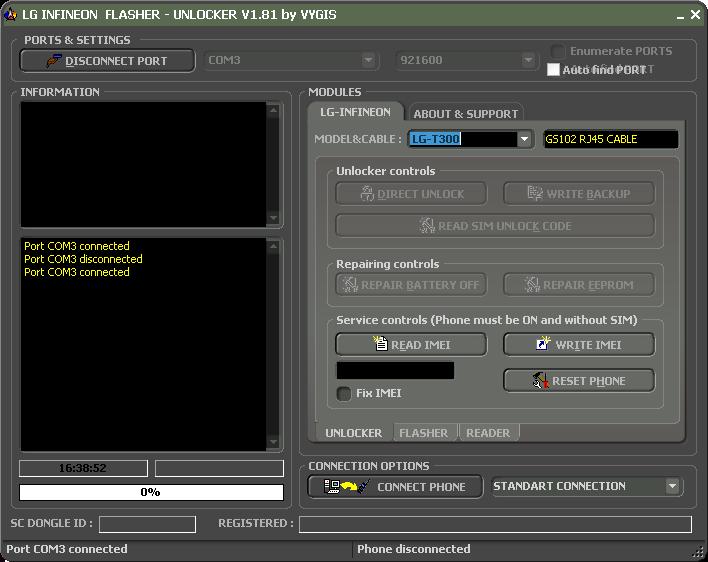Image resolution: width=708 pixels, height=562 pixels.
Task: Click the WRITE BACKUP button
Action: 579,194
